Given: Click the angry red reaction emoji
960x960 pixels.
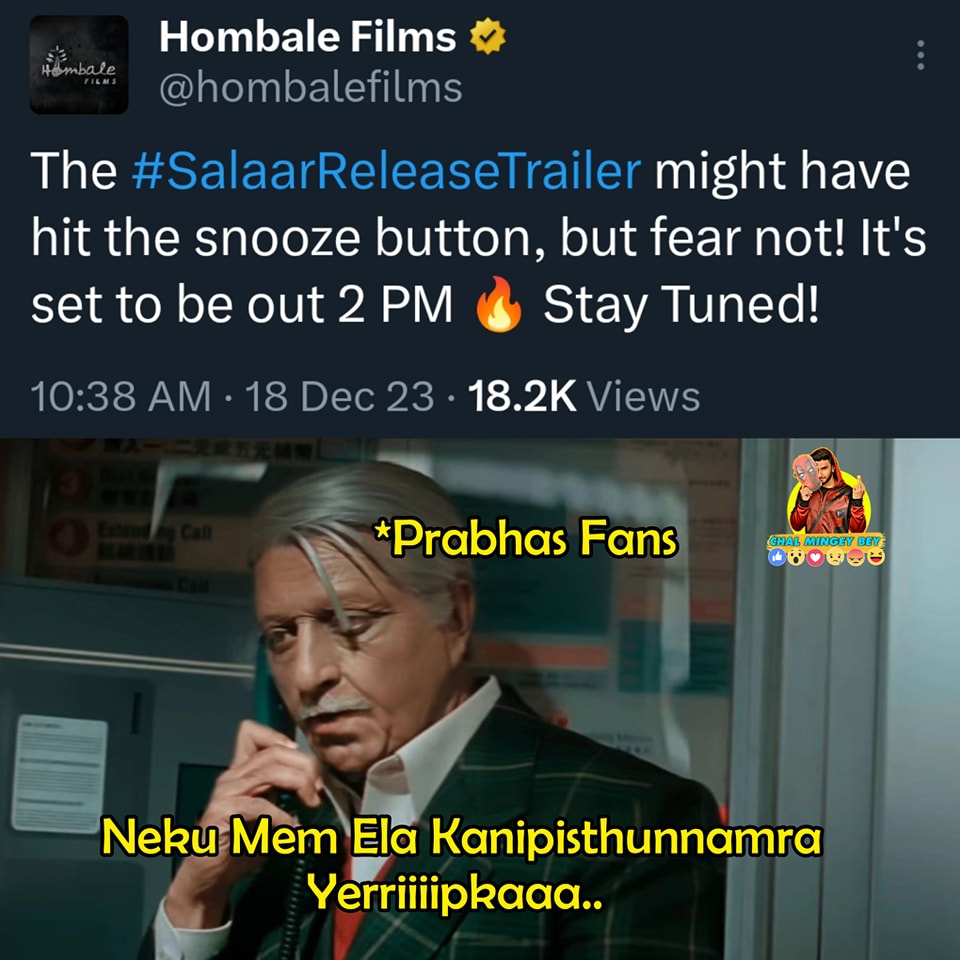Looking at the screenshot, I should pos(855,557).
